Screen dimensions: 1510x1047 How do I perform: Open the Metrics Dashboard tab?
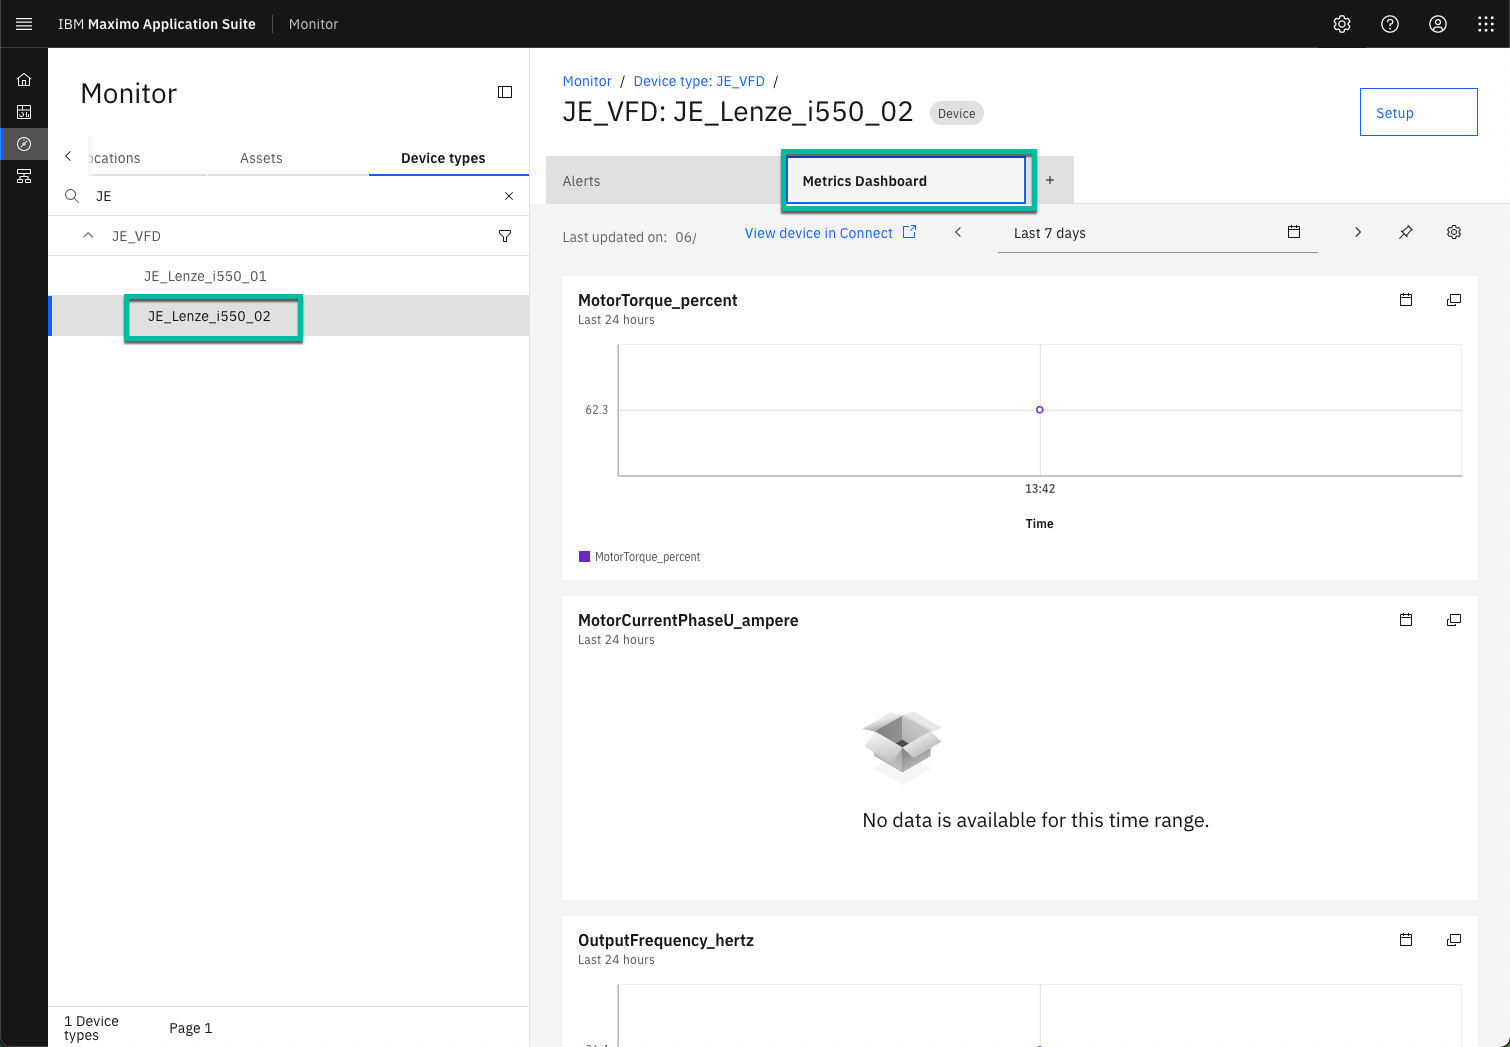pos(905,181)
